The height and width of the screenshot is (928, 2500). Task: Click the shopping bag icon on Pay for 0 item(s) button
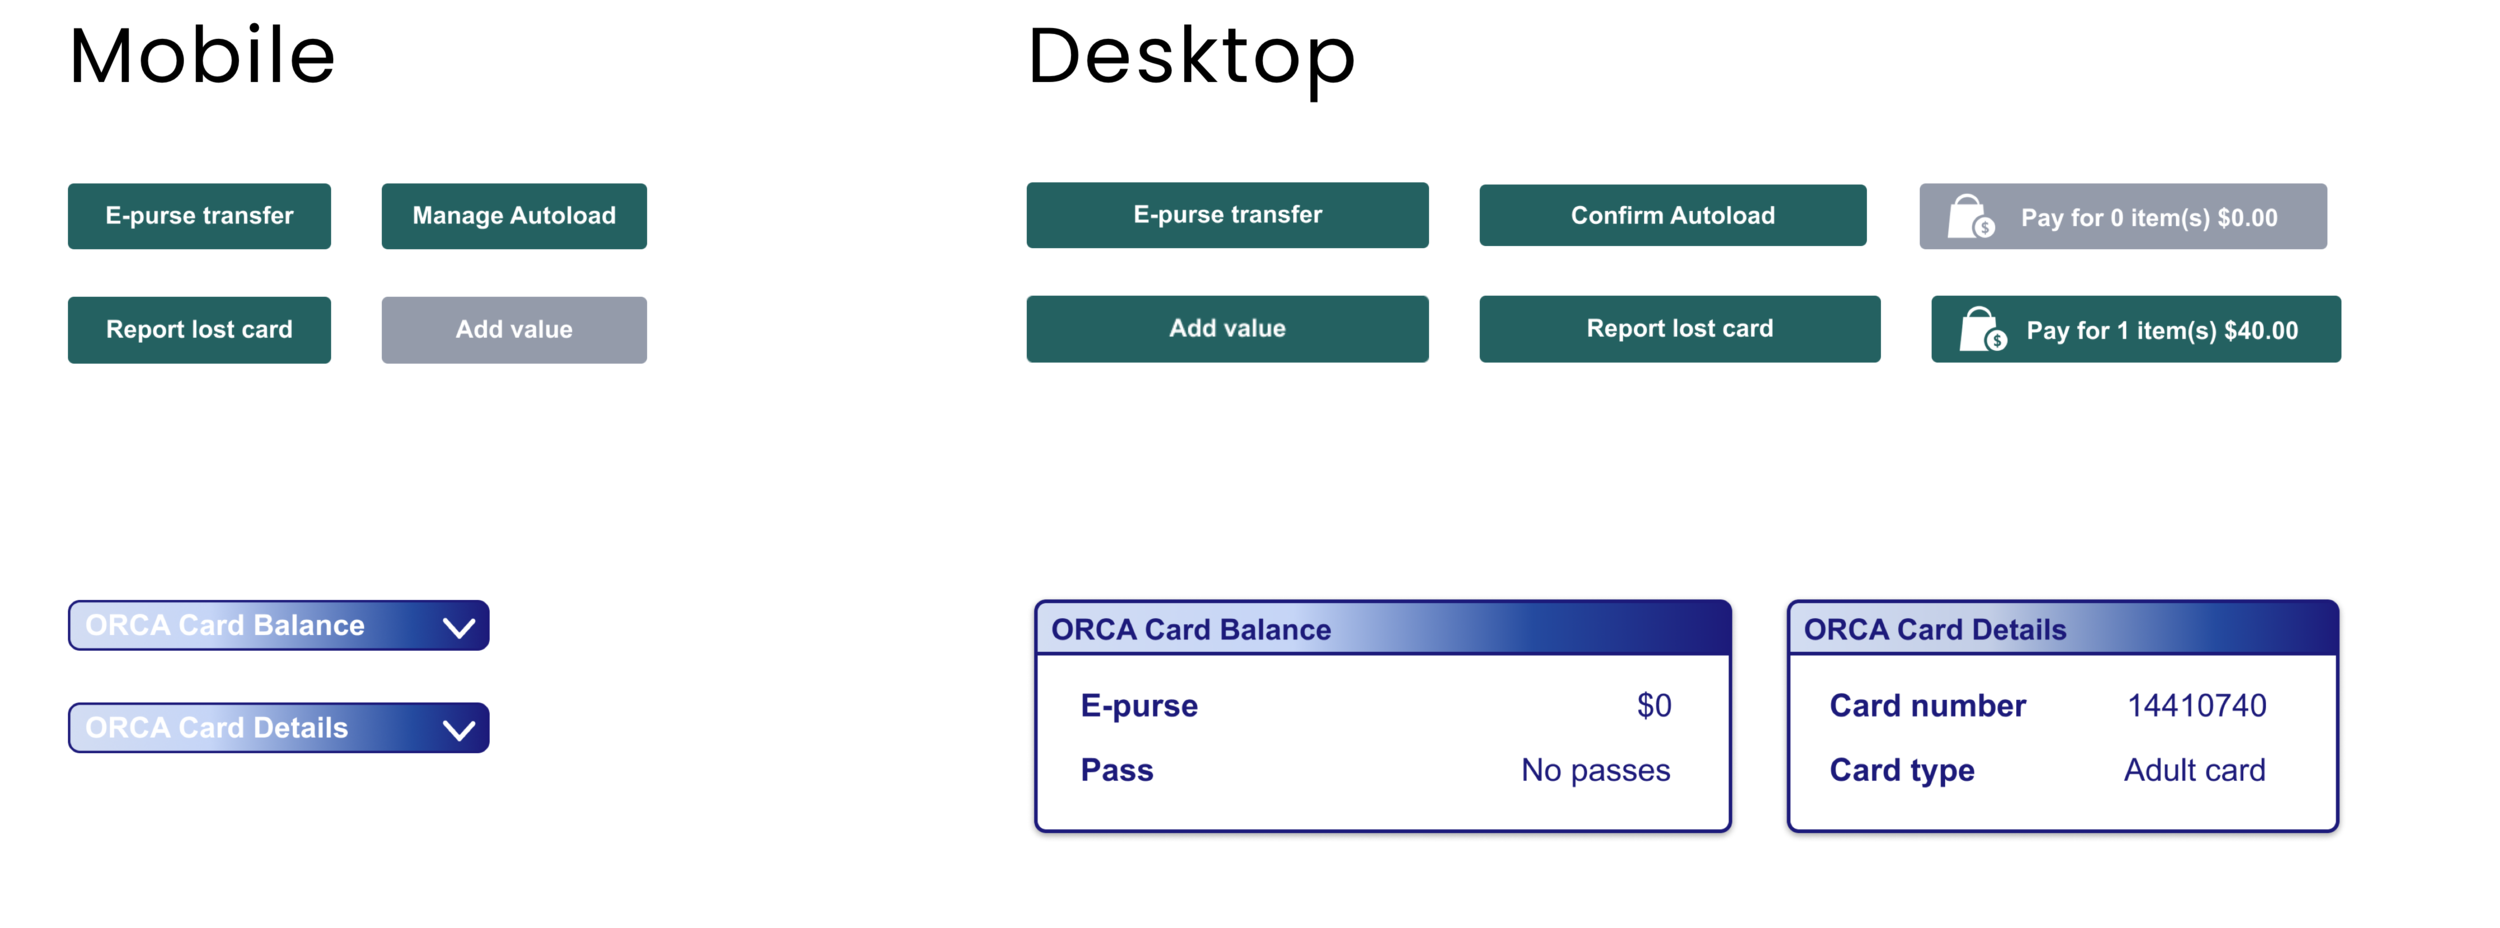(1970, 216)
